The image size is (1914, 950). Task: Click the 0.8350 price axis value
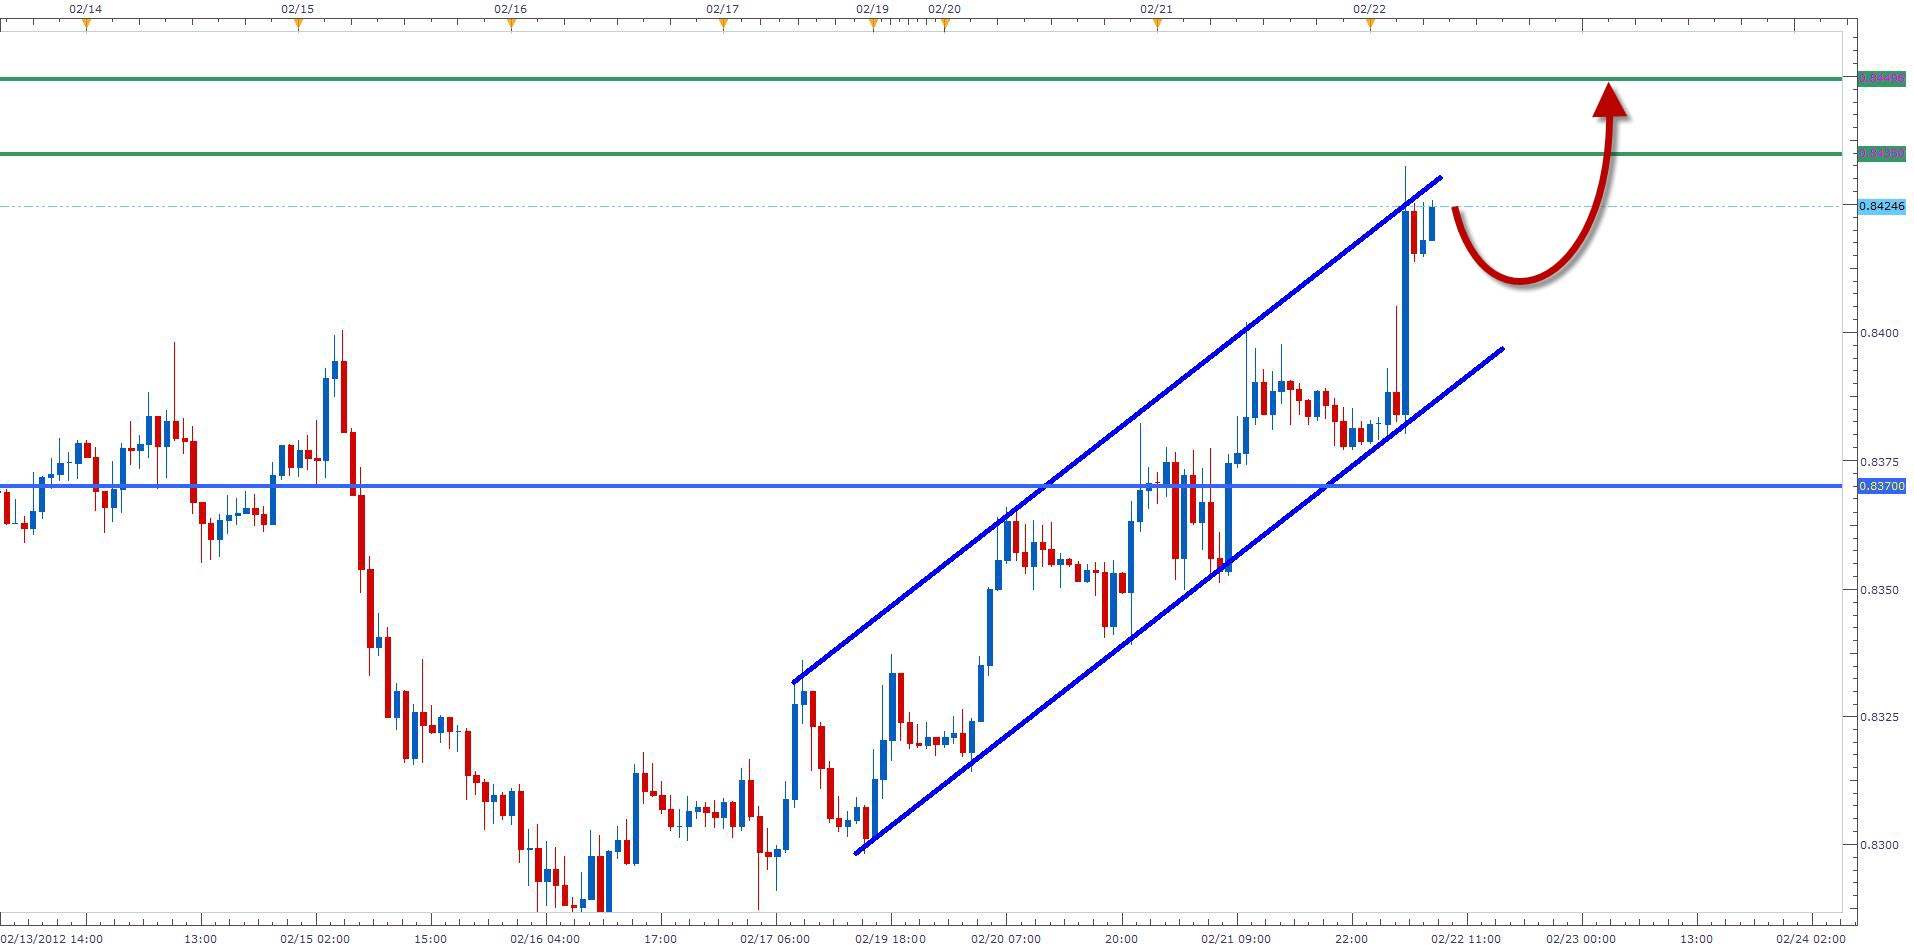point(1877,590)
